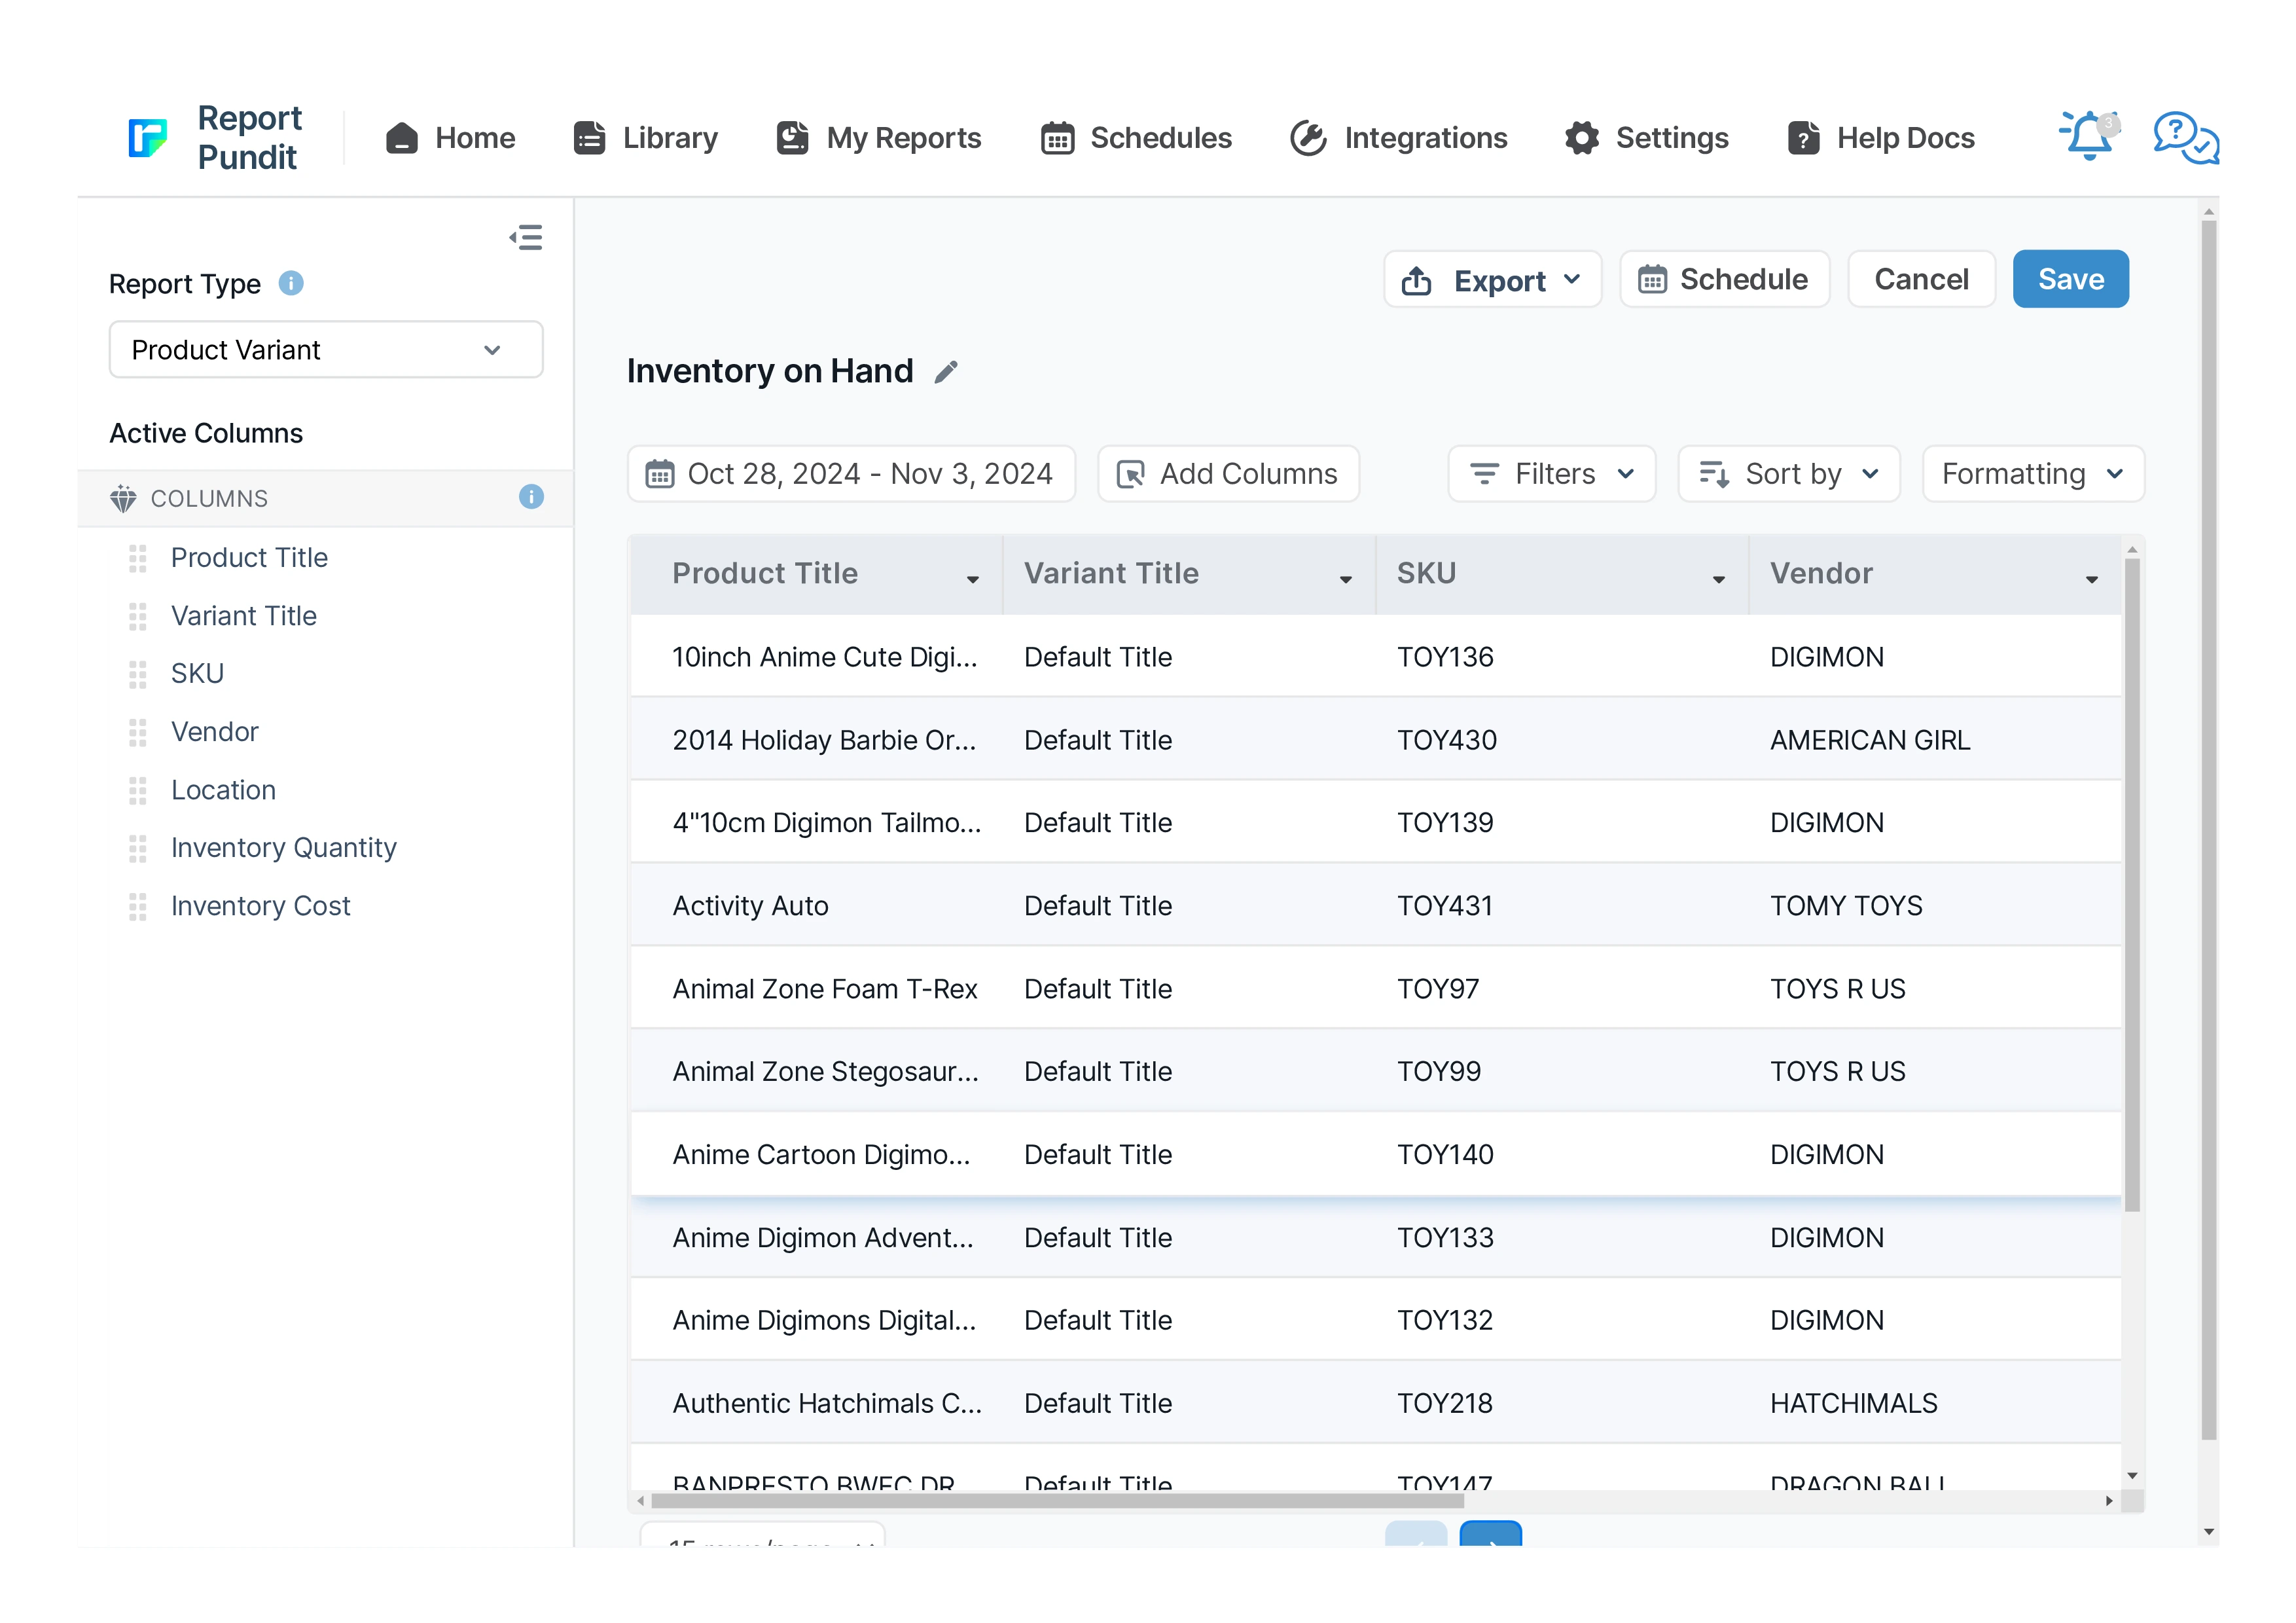This screenshot has width=2296, height=1623.
Task: Open Settings from the top navigation
Action: point(1647,138)
